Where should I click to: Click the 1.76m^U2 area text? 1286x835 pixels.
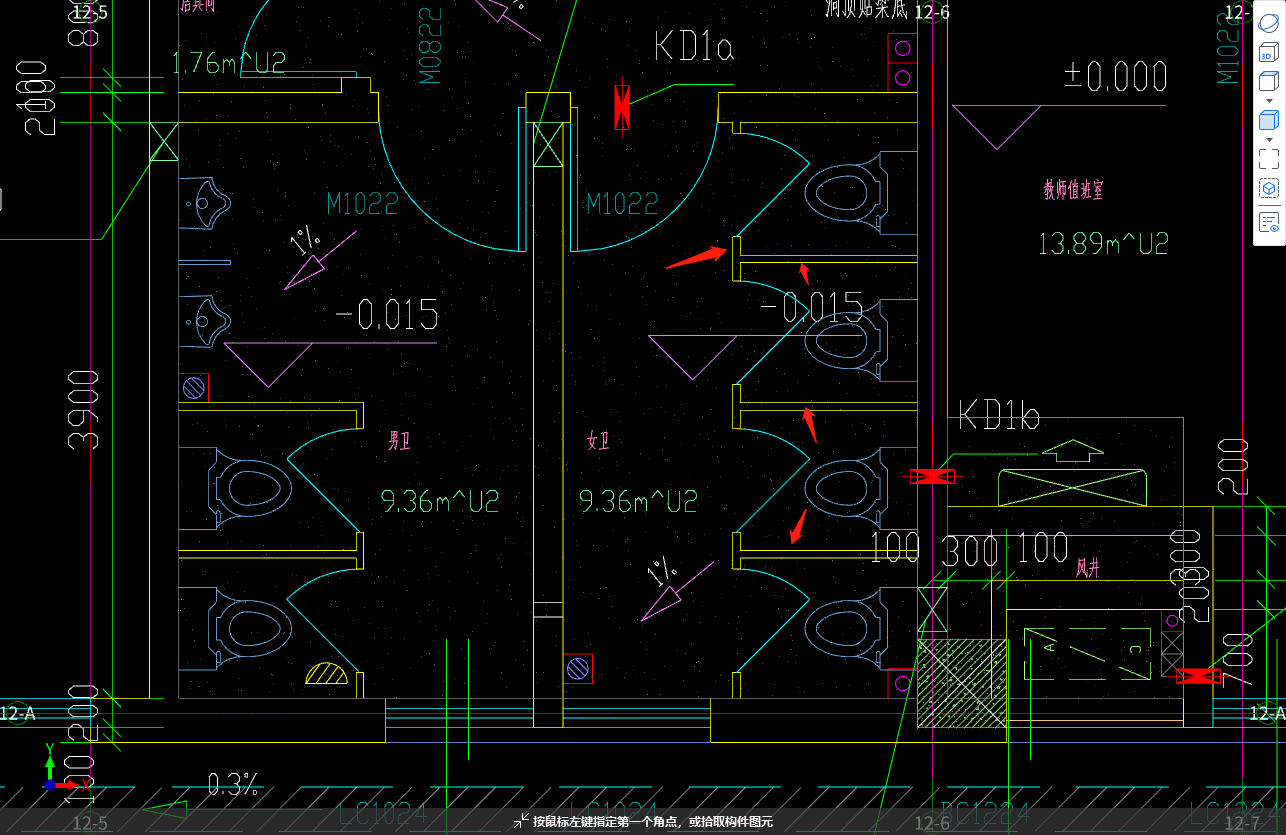pos(229,63)
